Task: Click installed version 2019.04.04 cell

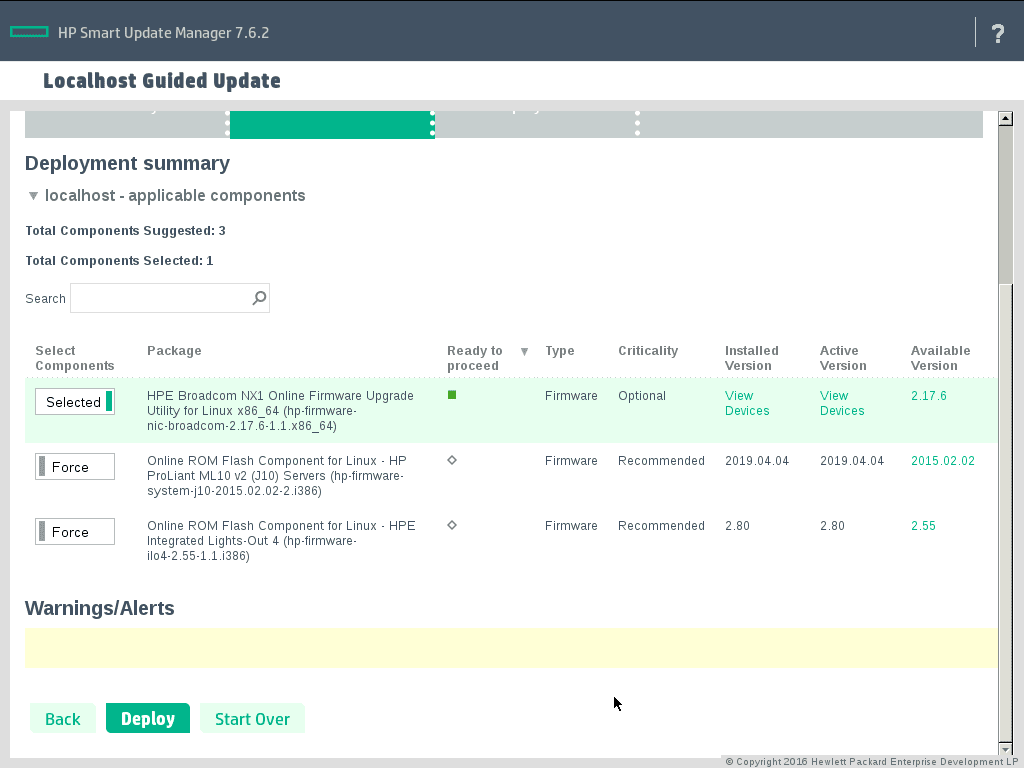Action: [757, 460]
